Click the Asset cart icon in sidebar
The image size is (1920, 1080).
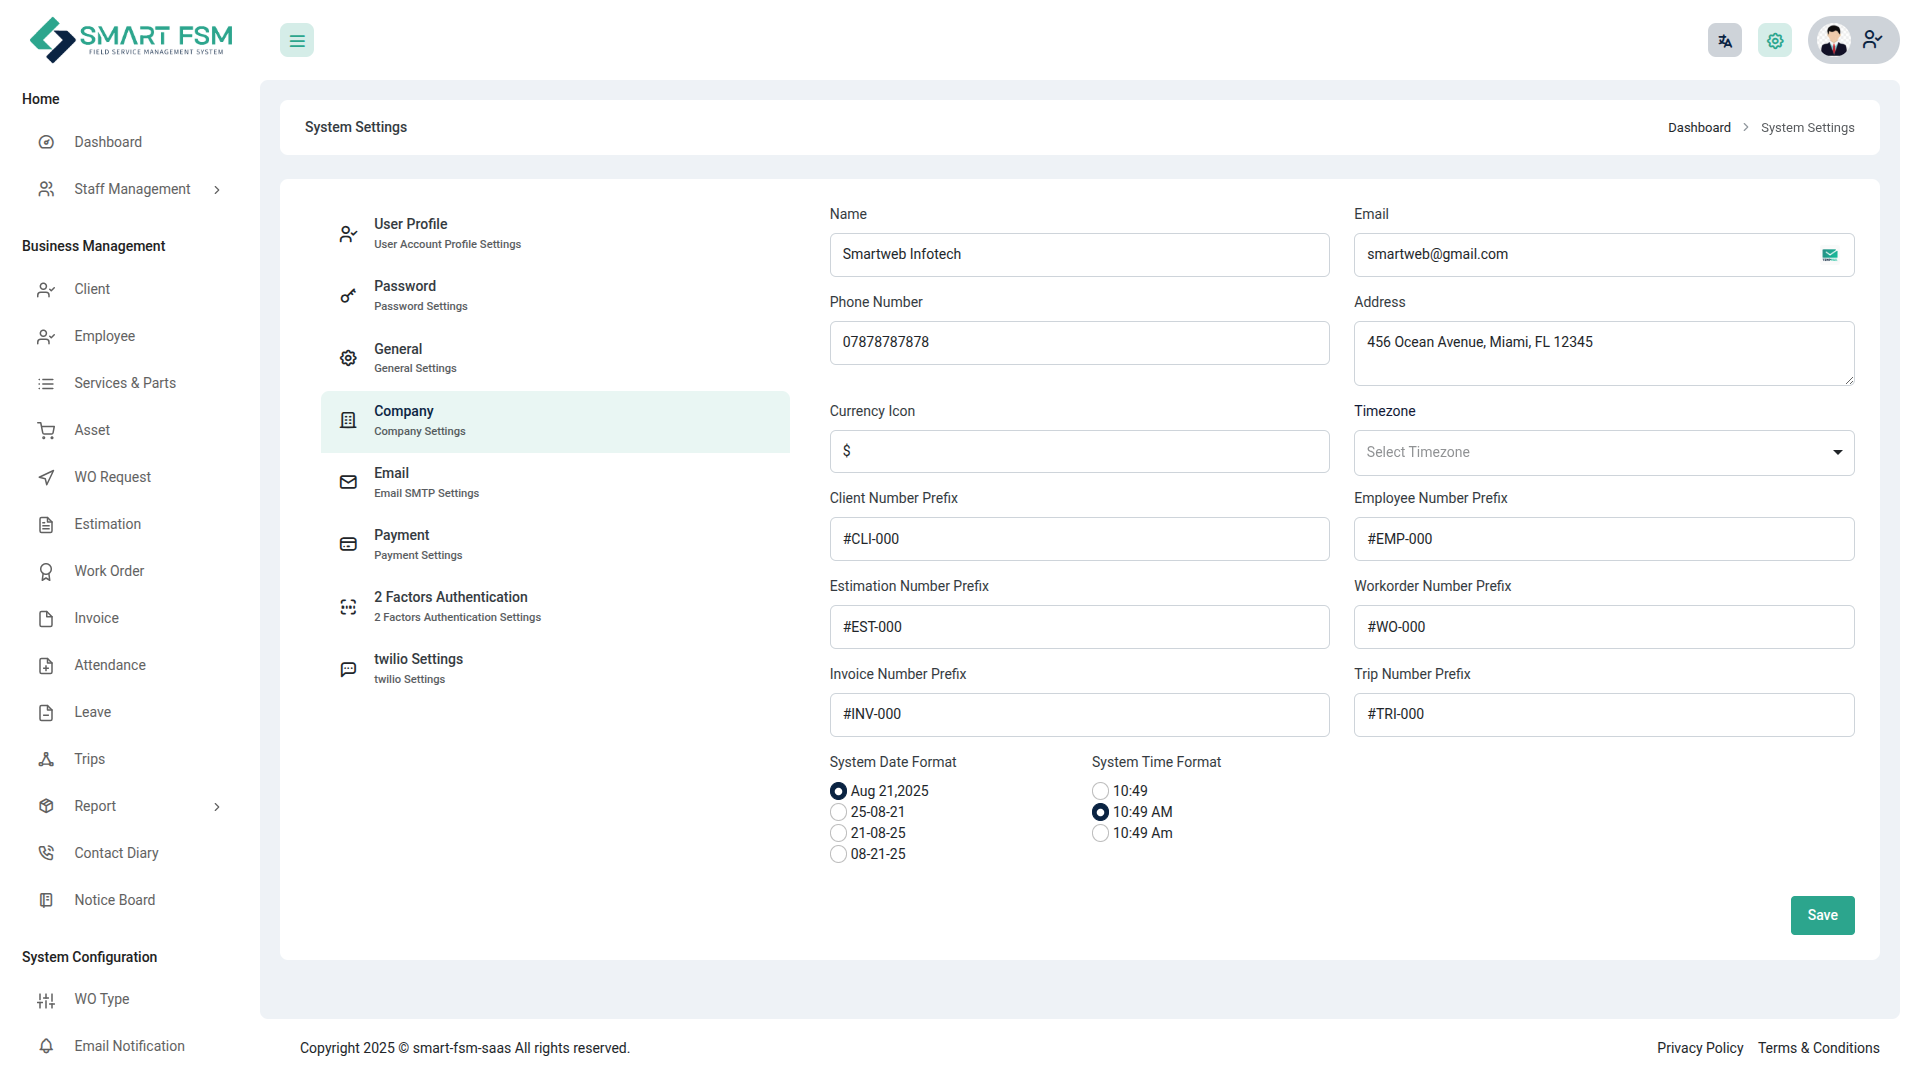[46, 431]
